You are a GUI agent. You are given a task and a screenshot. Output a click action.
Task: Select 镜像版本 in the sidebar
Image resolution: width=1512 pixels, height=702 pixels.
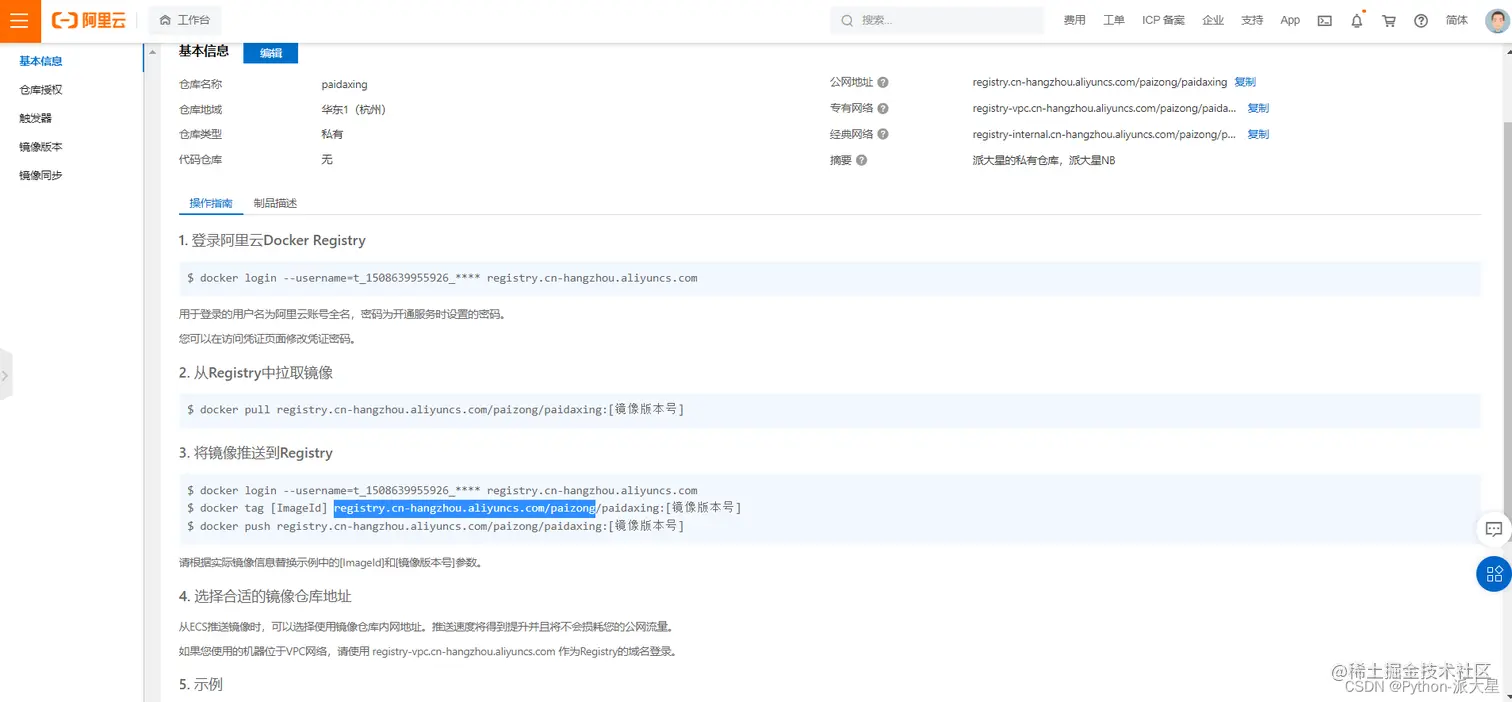41,146
